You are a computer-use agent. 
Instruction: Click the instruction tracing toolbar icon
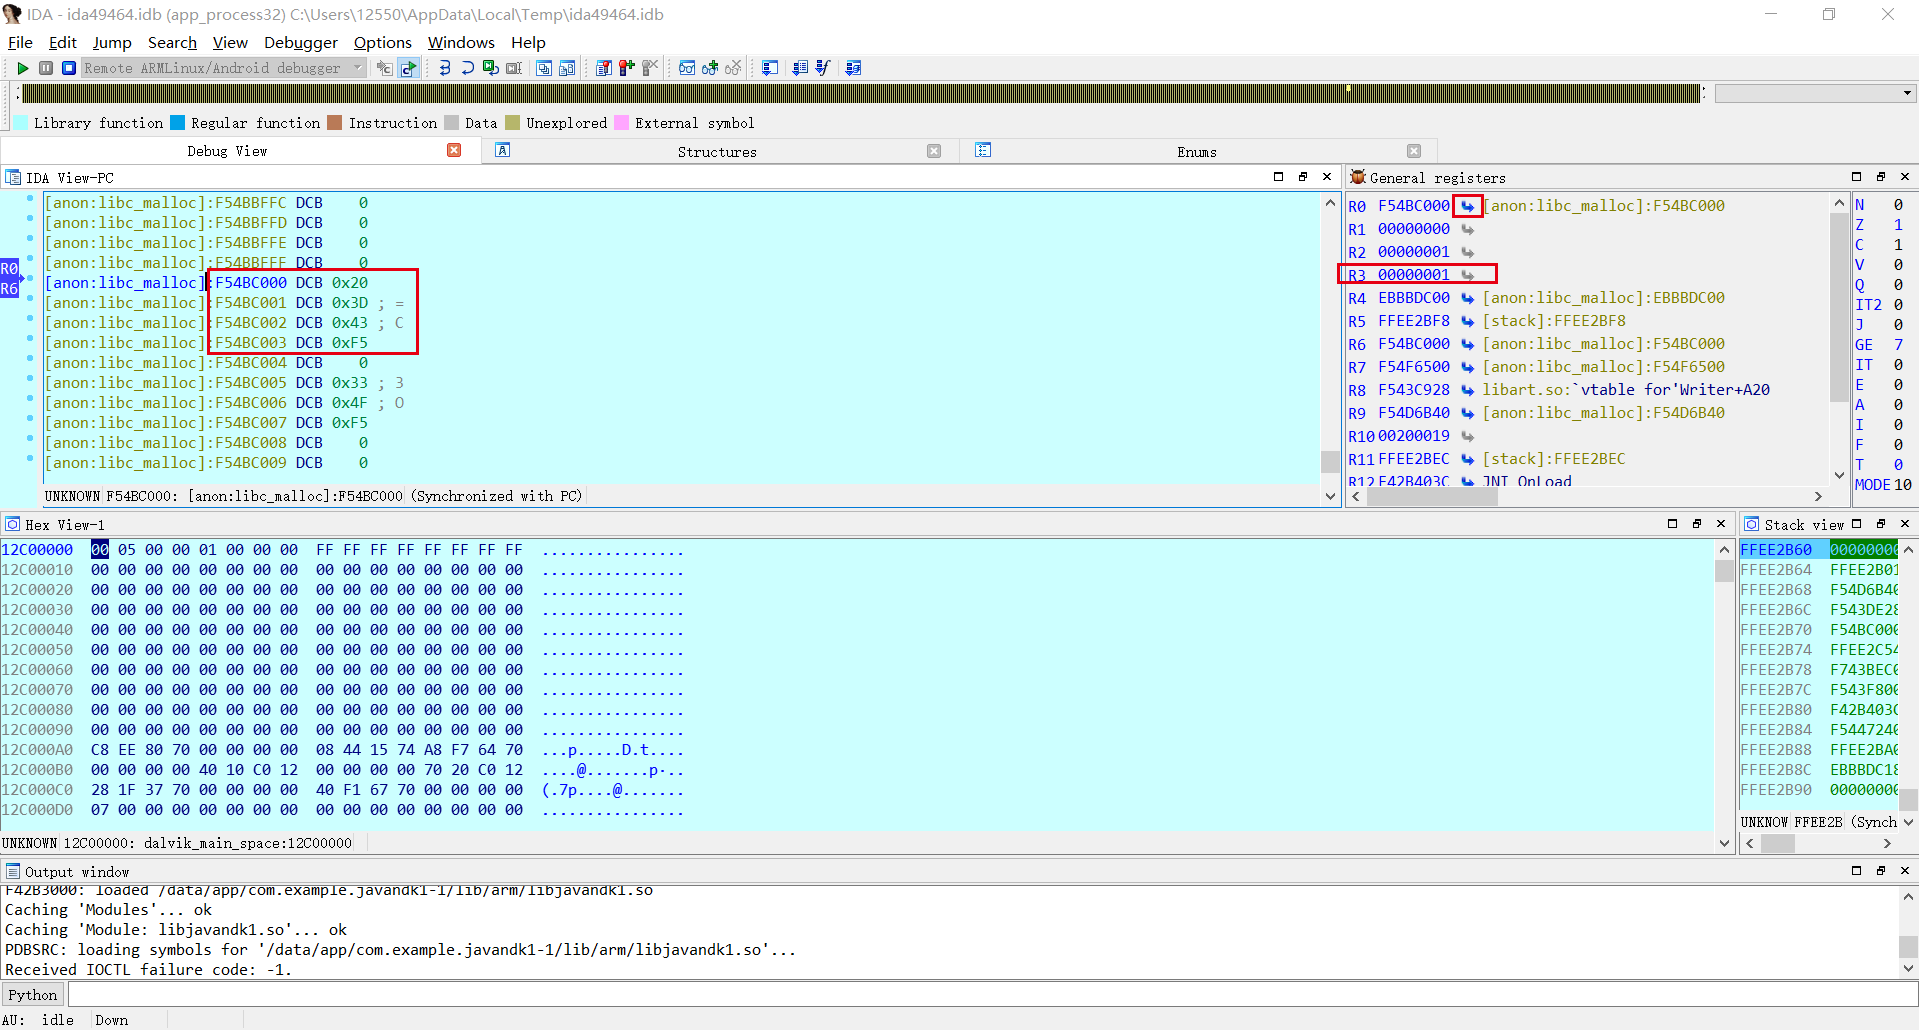[x=800, y=68]
